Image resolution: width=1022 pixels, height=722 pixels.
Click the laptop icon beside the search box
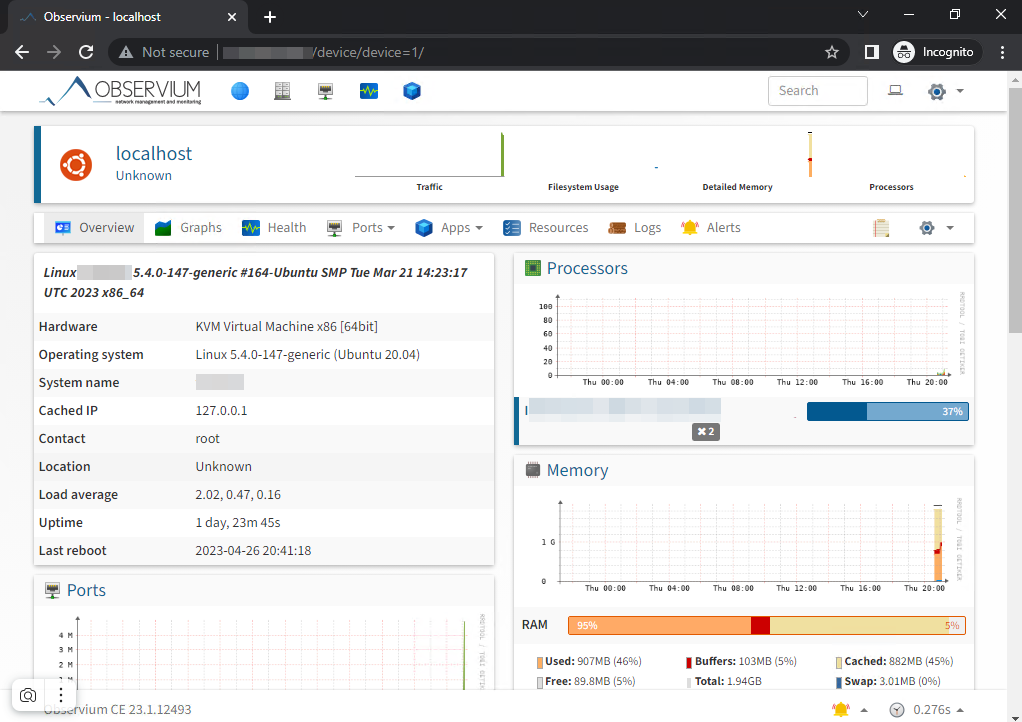pyautogui.click(x=895, y=91)
